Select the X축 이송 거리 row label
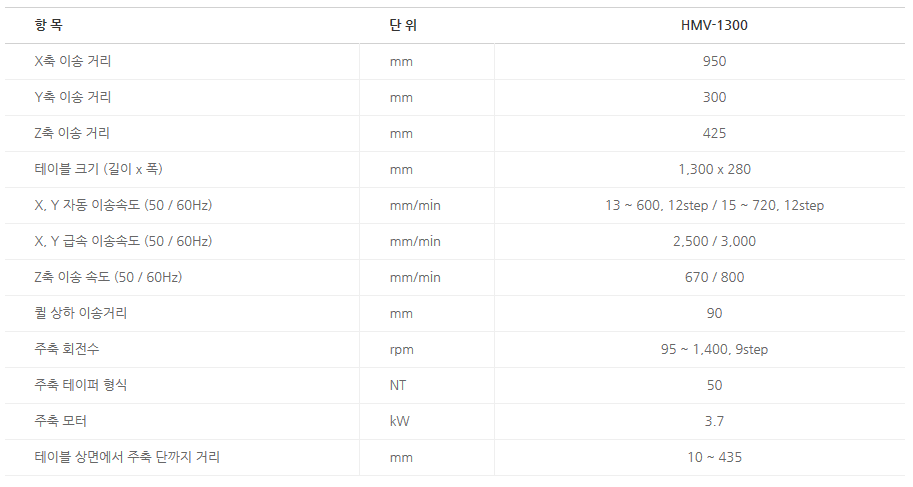This screenshot has width=913, height=487. click(73, 61)
